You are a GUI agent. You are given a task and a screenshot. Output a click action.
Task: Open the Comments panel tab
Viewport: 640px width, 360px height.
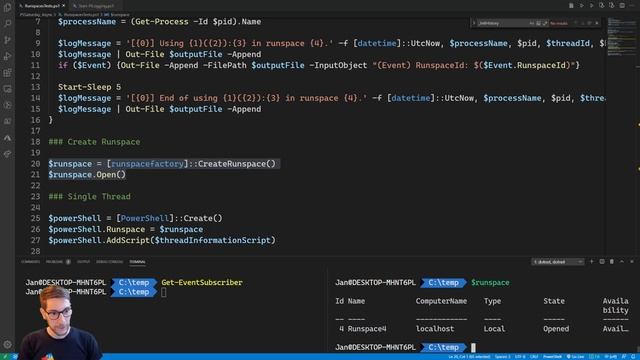tap(31, 262)
